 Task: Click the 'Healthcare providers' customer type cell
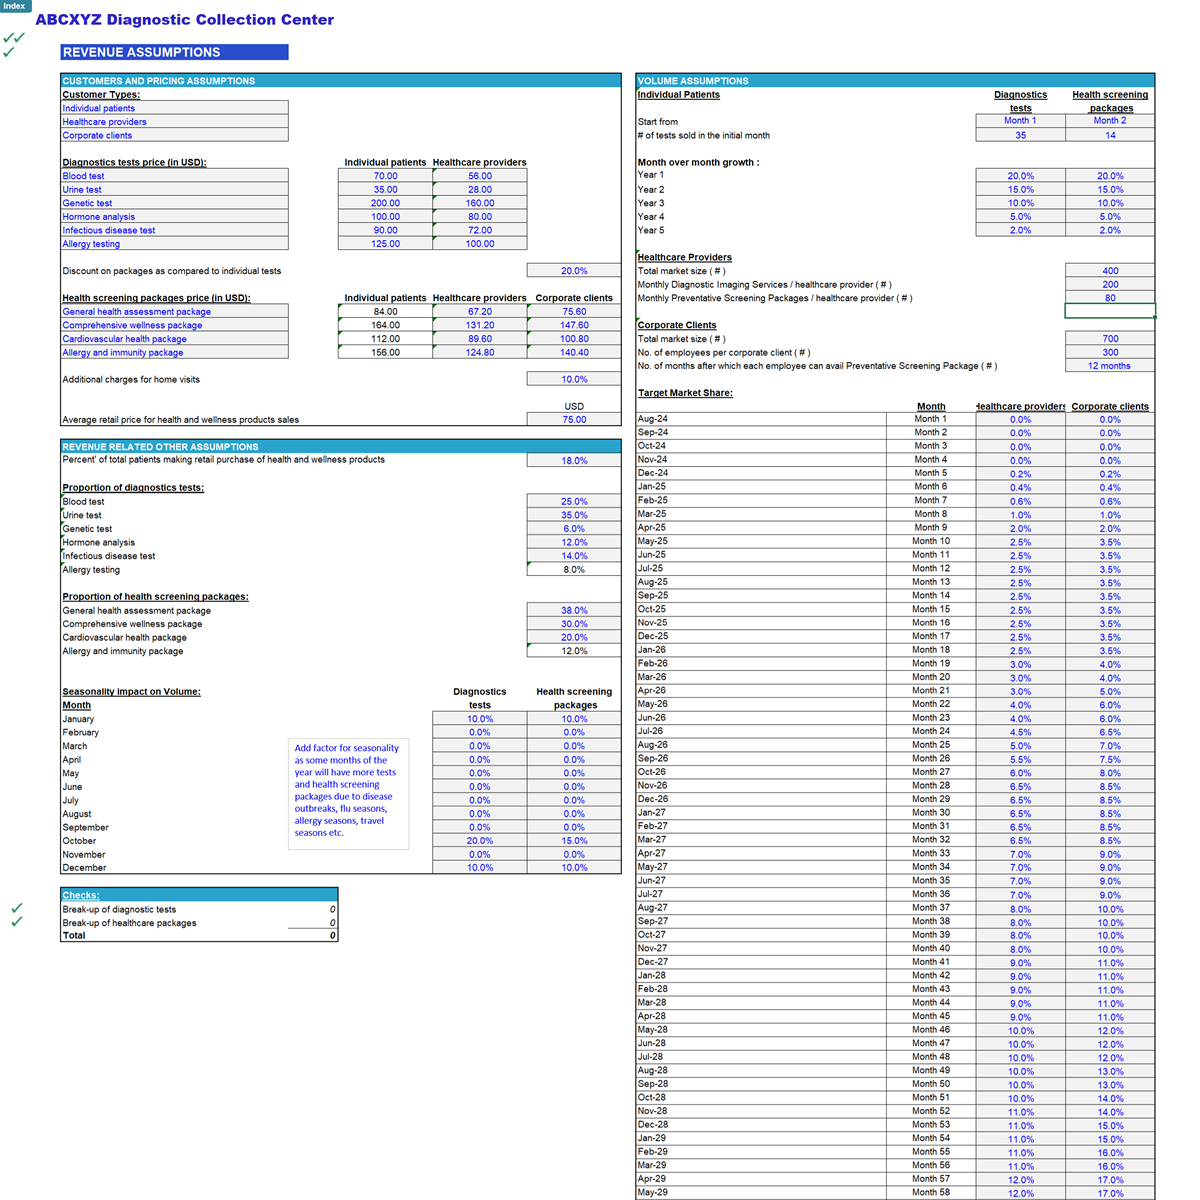(174, 122)
